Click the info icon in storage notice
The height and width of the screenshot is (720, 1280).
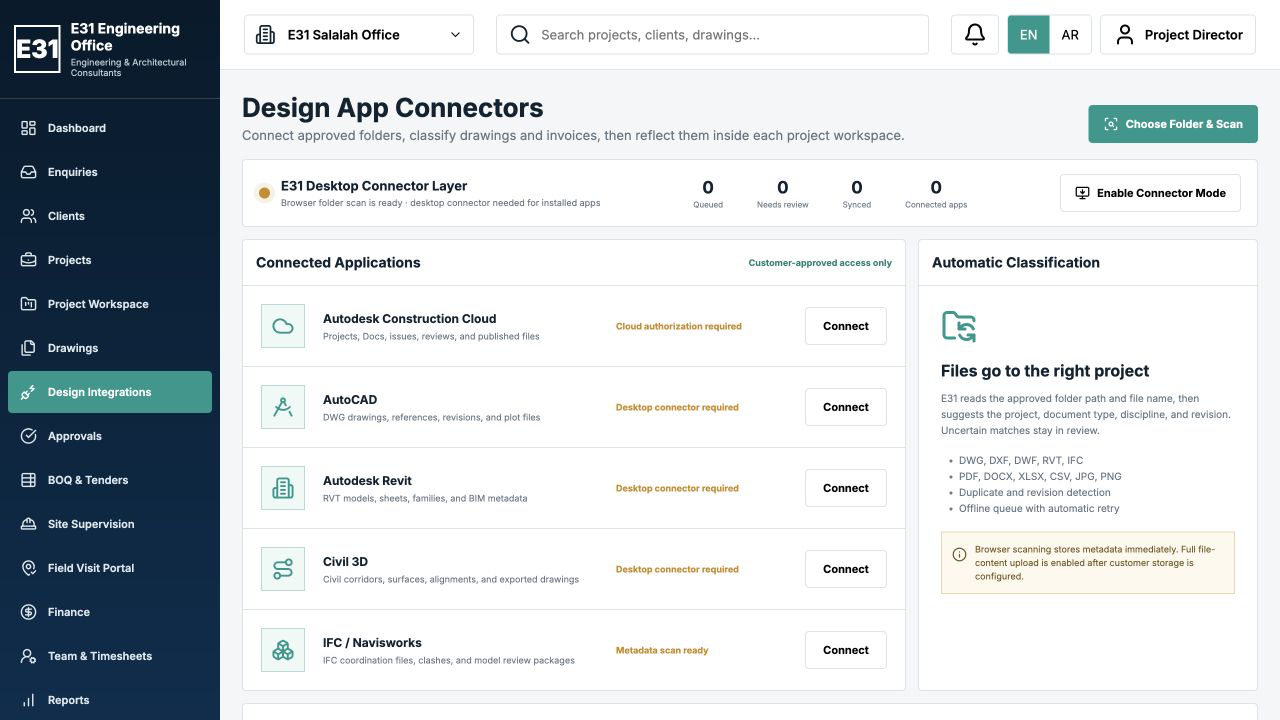(x=959, y=554)
